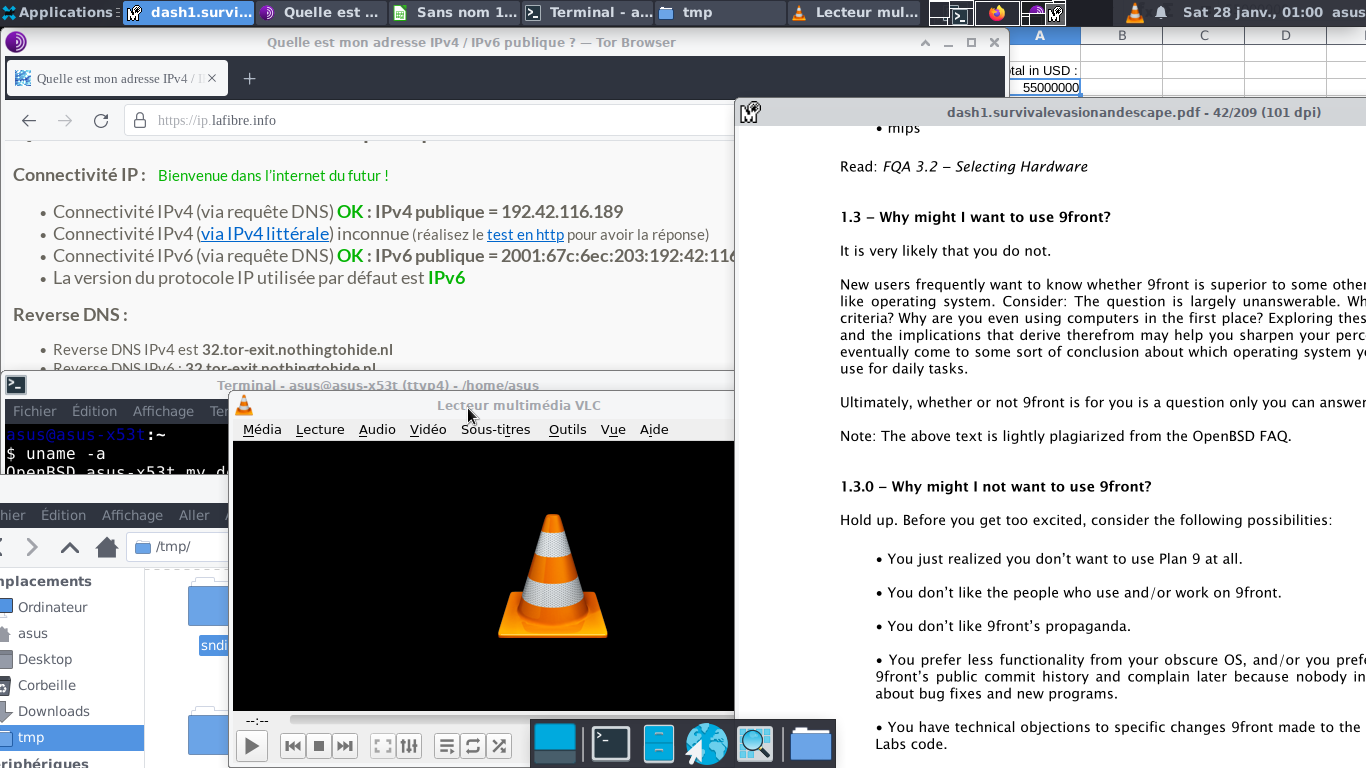Skip to next media in VLC
Image resolution: width=1366 pixels, height=768 pixels.
[x=345, y=746]
